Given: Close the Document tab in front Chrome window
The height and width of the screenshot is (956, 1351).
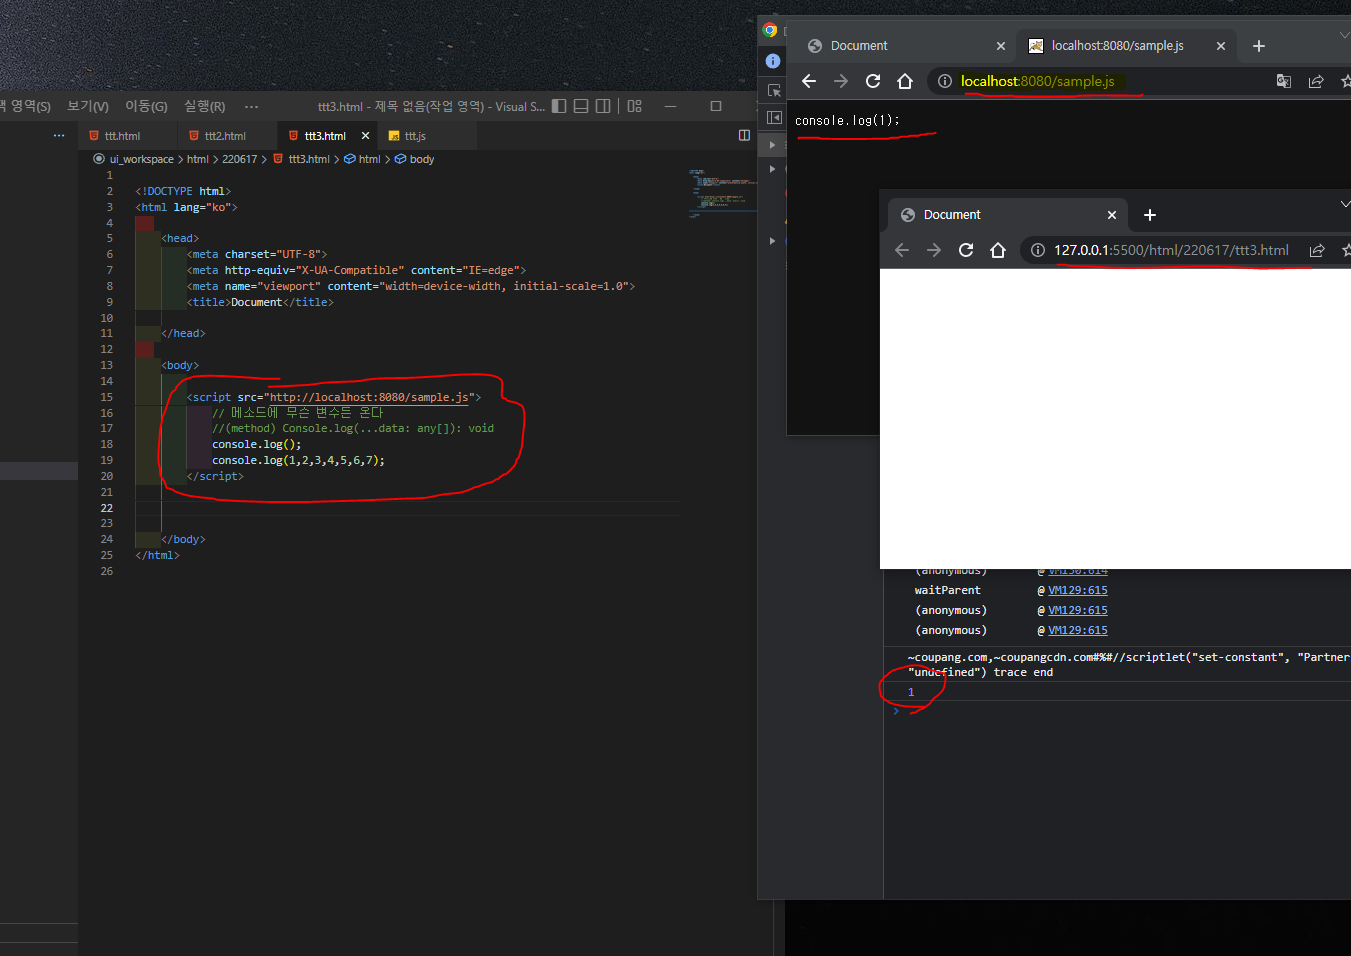Looking at the screenshot, I should (x=1112, y=215).
